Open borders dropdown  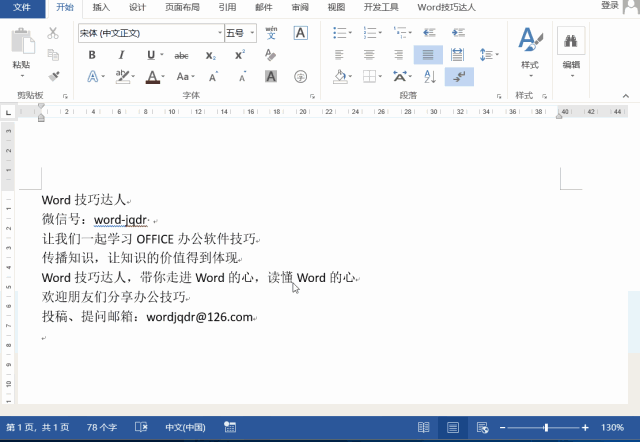pos(380,76)
